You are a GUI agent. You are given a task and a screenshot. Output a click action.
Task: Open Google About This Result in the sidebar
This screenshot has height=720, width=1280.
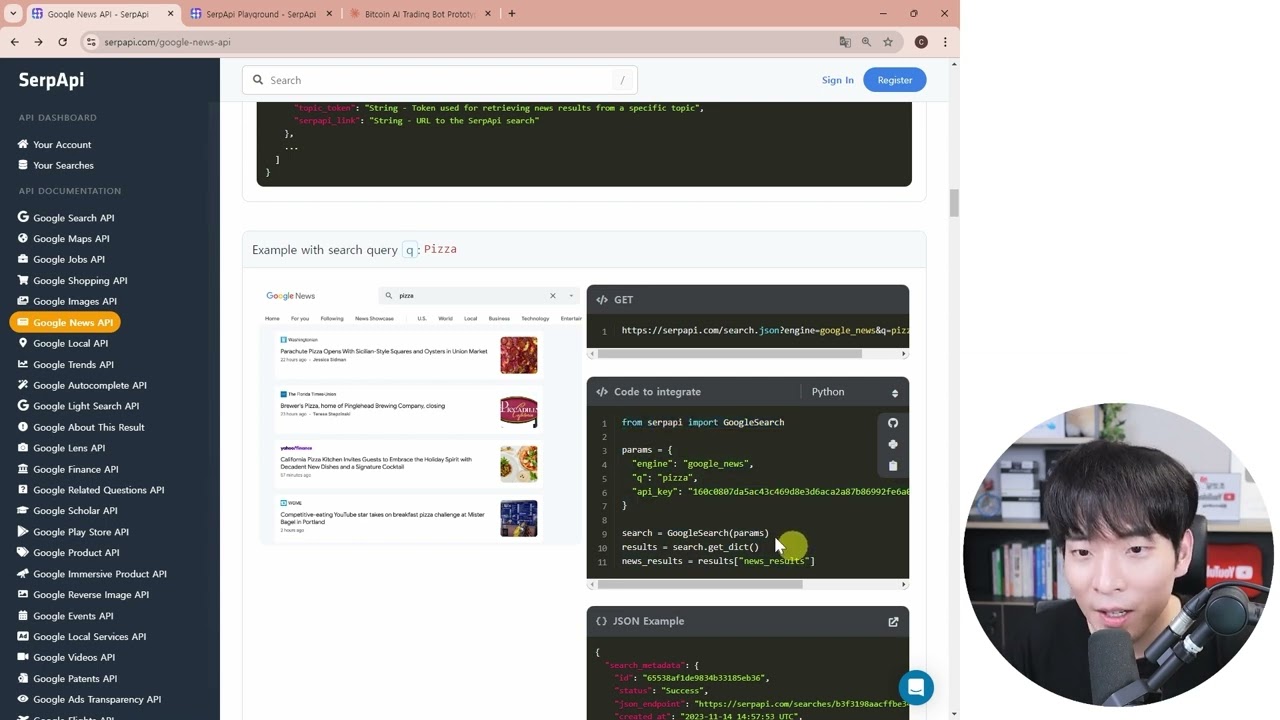[x=88, y=427]
